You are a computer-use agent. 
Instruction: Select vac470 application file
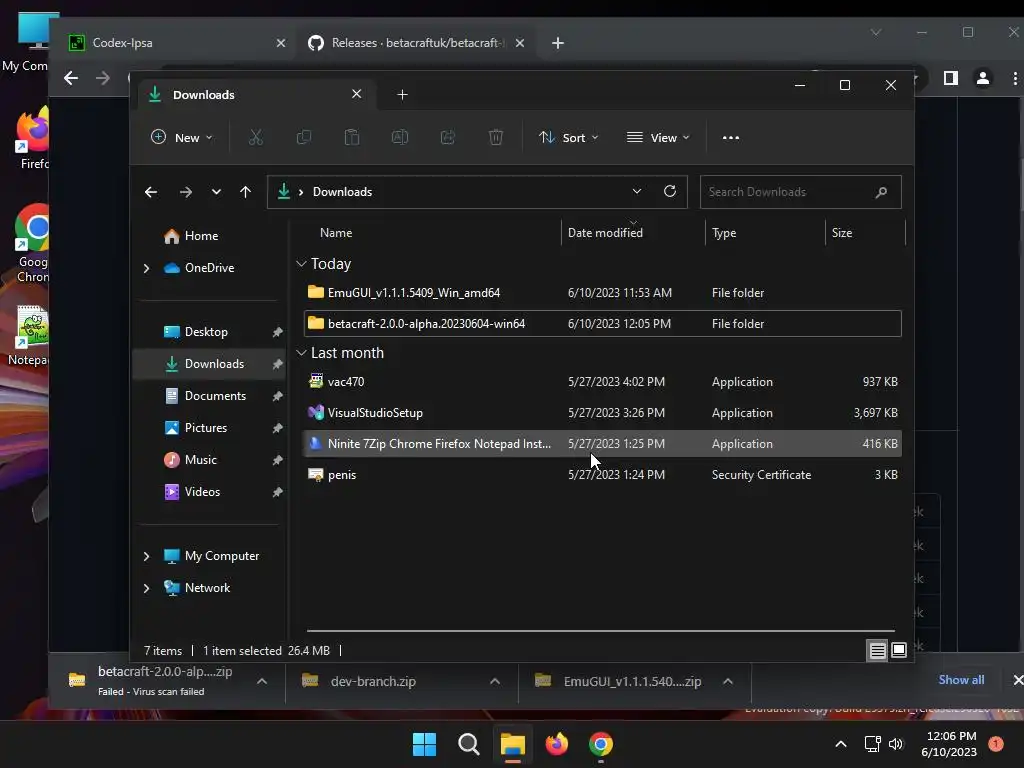(x=603, y=382)
